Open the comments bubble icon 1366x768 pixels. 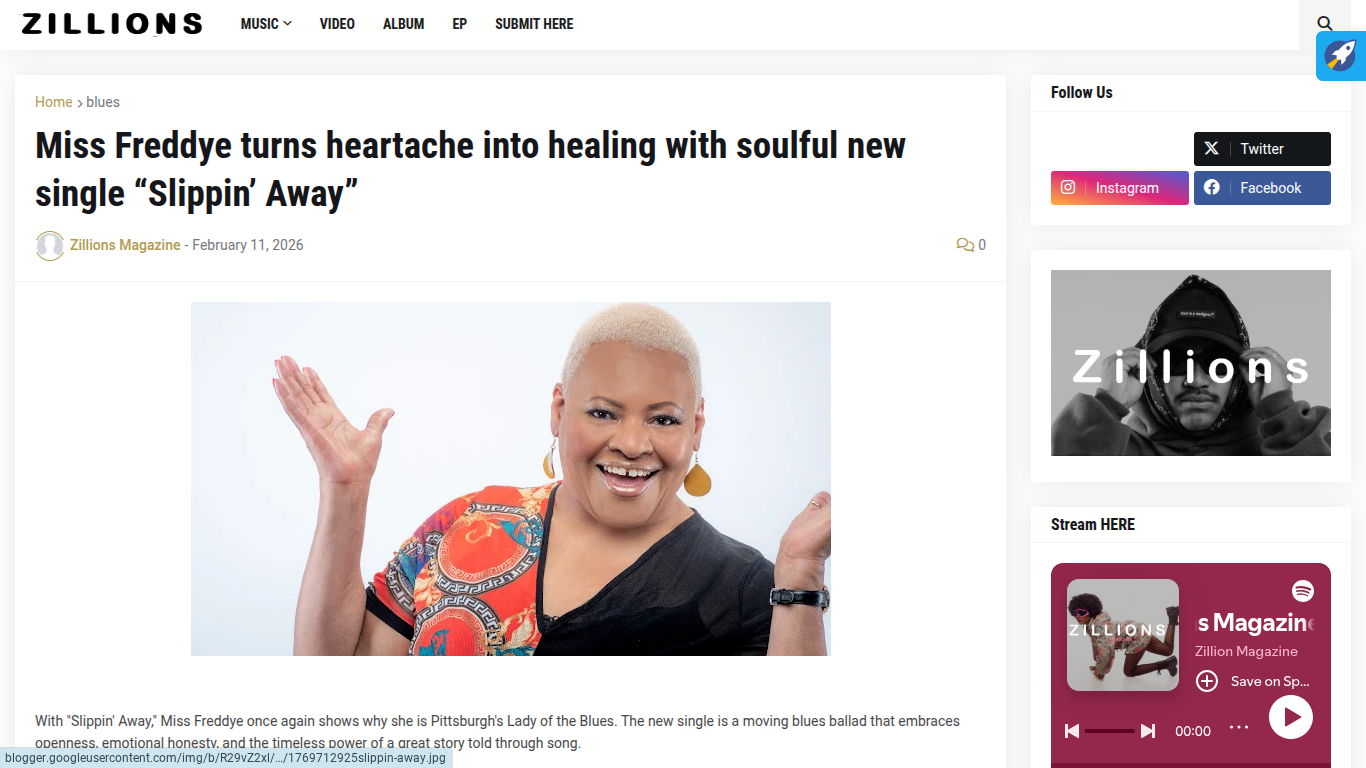[965, 245]
